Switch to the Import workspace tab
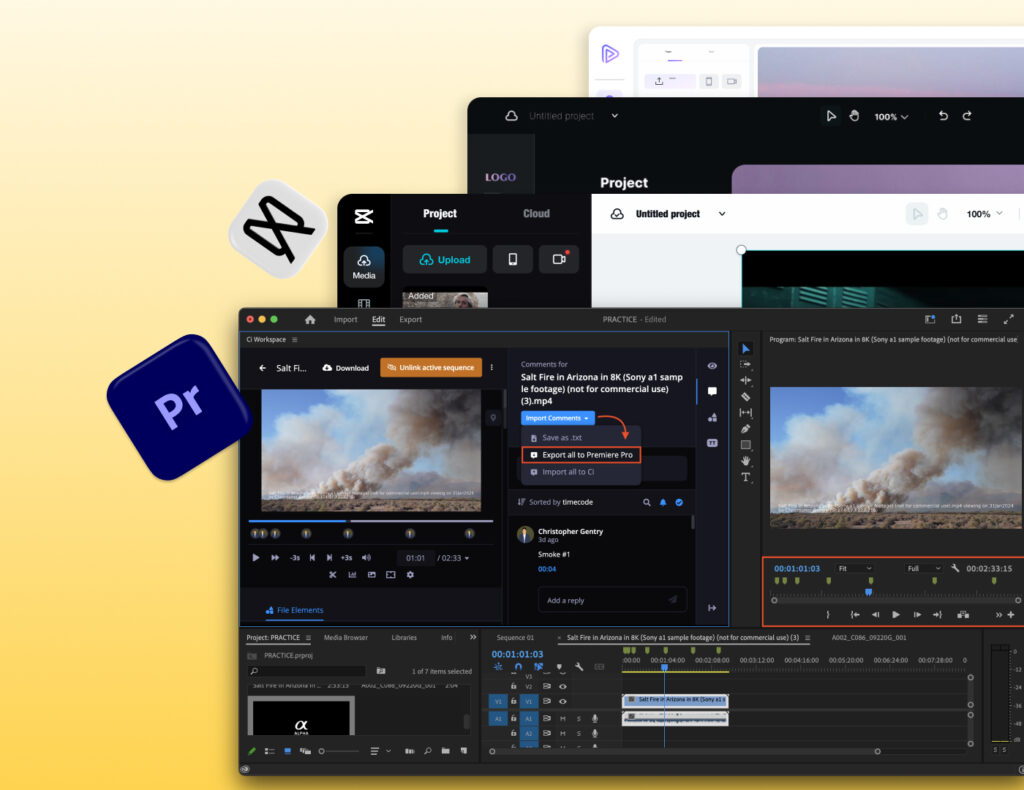The image size is (1024, 790). tap(345, 319)
